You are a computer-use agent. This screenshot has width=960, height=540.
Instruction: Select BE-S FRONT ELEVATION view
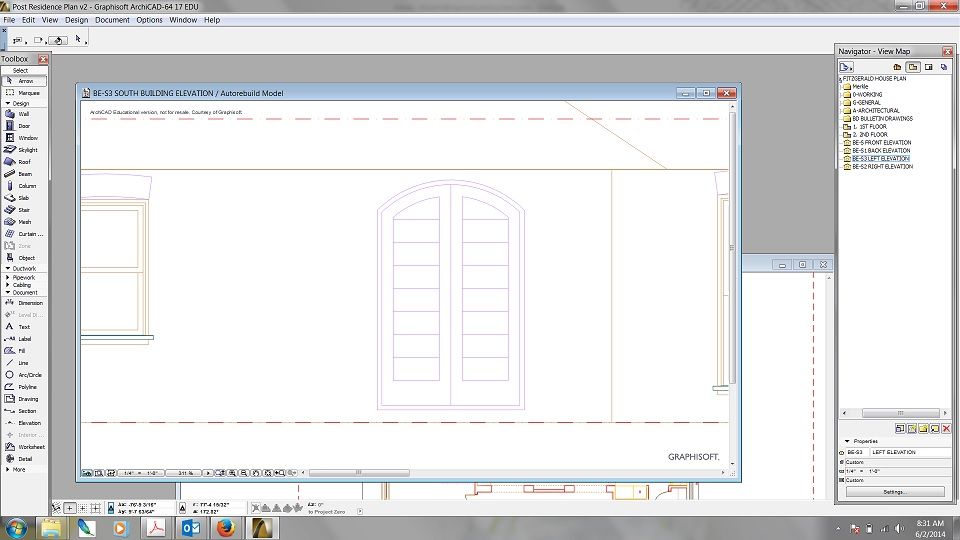click(x=877, y=142)
